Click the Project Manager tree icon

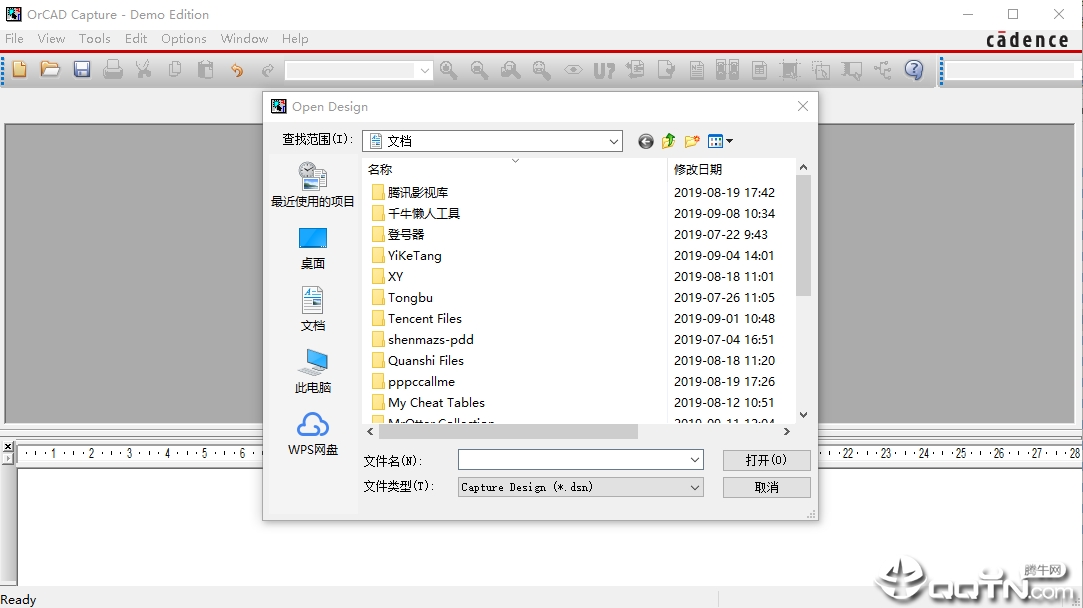pyautogui.click(x=883, y=70)
